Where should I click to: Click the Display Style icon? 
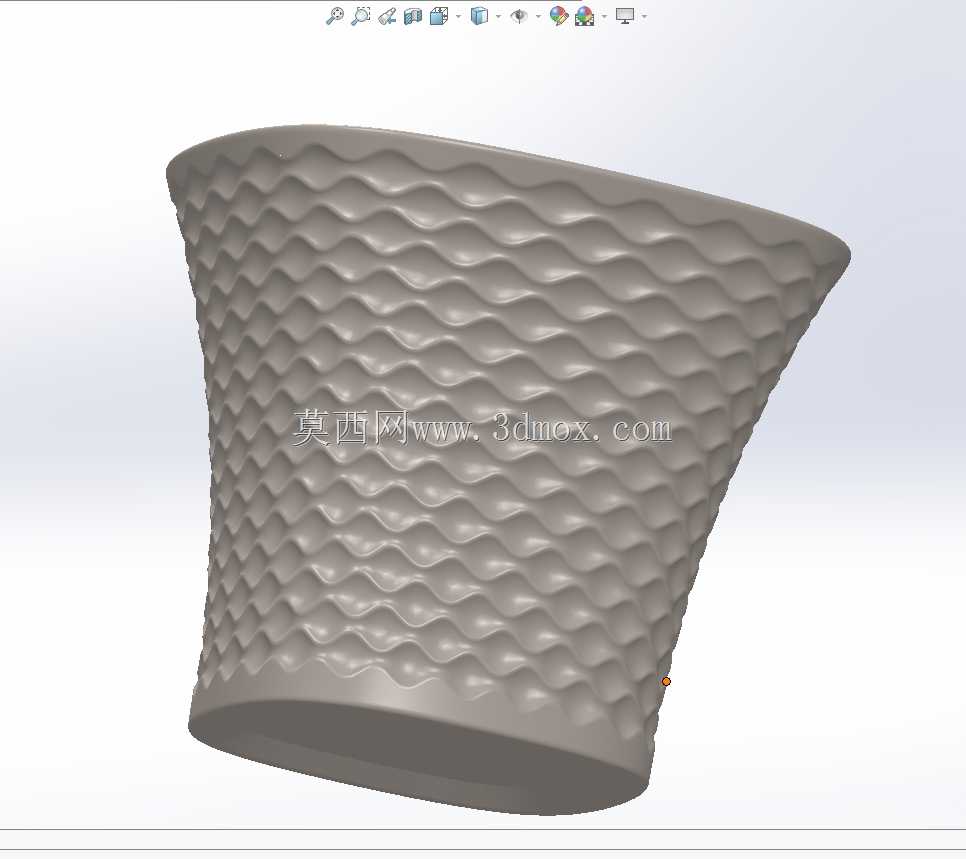pyautogui.click(x=479, y=16)
